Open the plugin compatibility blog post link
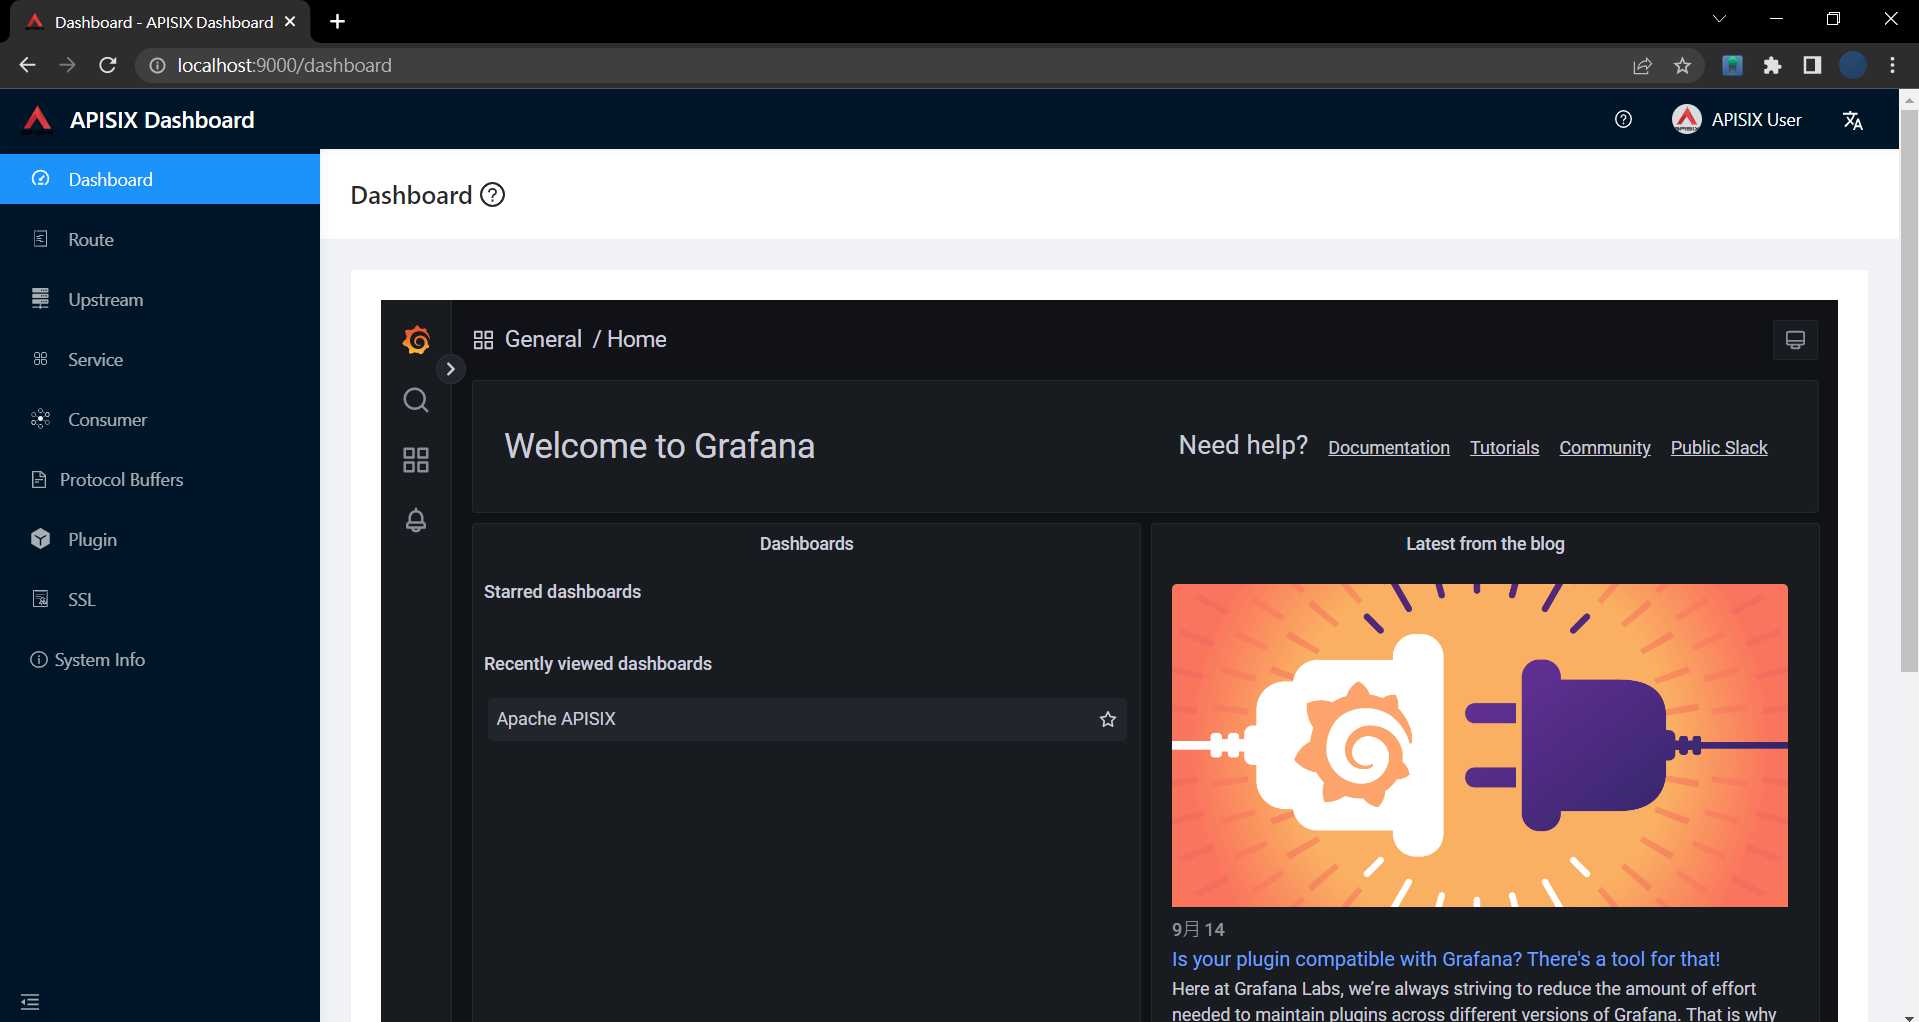 [x=1445, y=959]
